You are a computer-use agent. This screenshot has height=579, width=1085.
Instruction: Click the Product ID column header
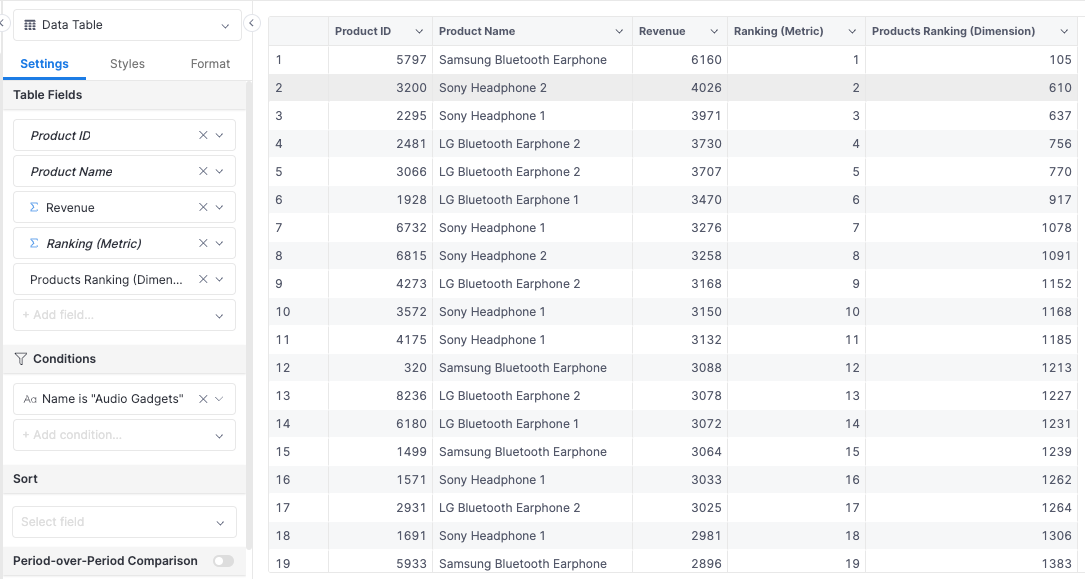pos(381,31)
